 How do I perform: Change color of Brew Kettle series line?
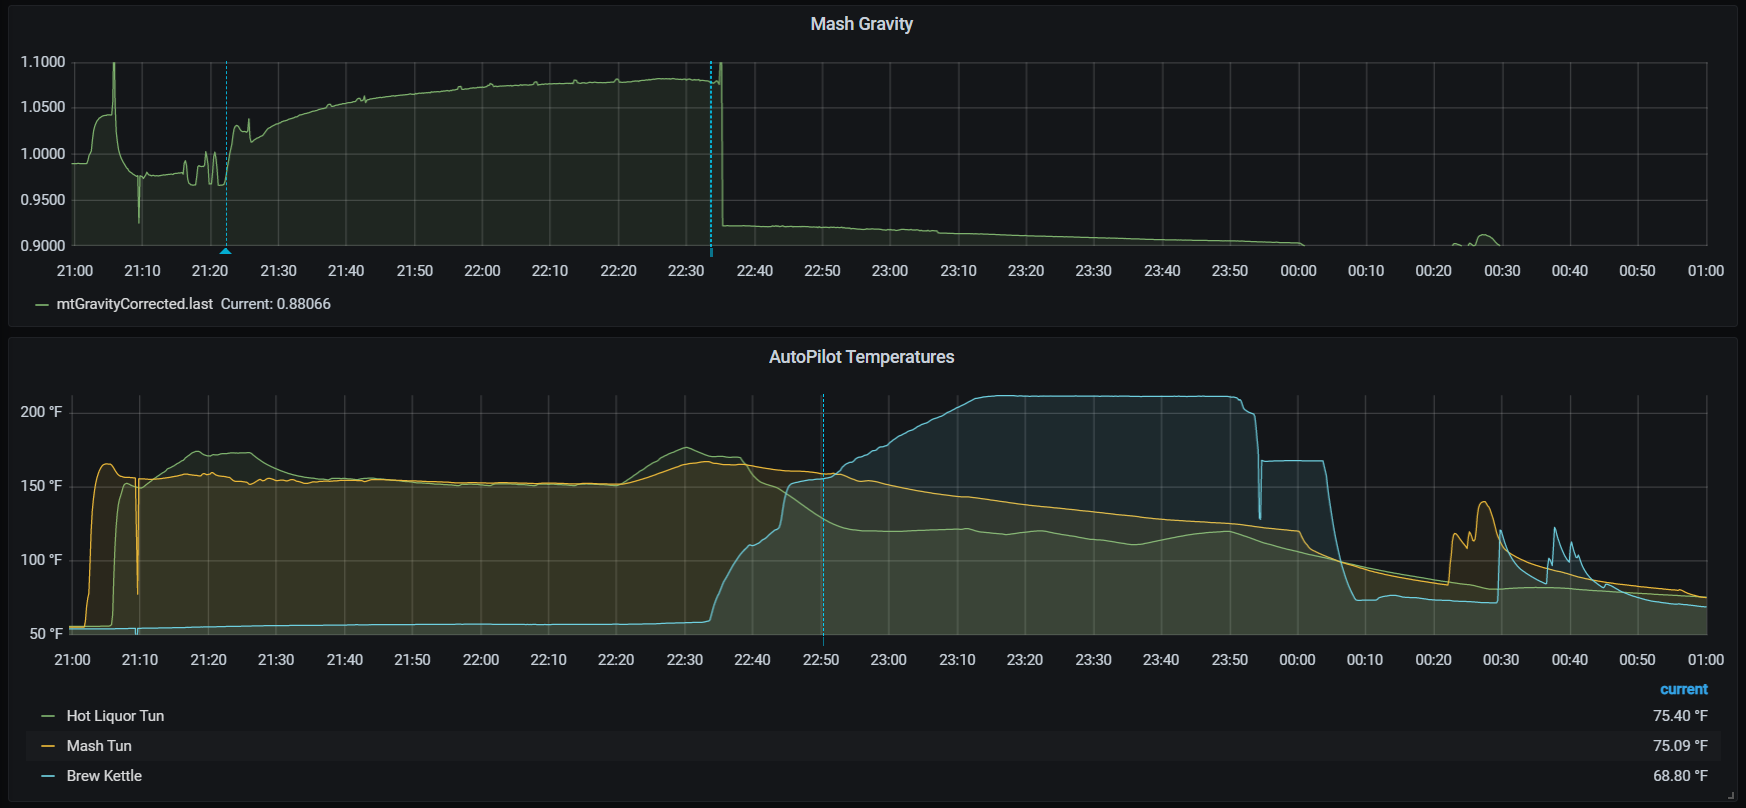(x=48, y=776)
